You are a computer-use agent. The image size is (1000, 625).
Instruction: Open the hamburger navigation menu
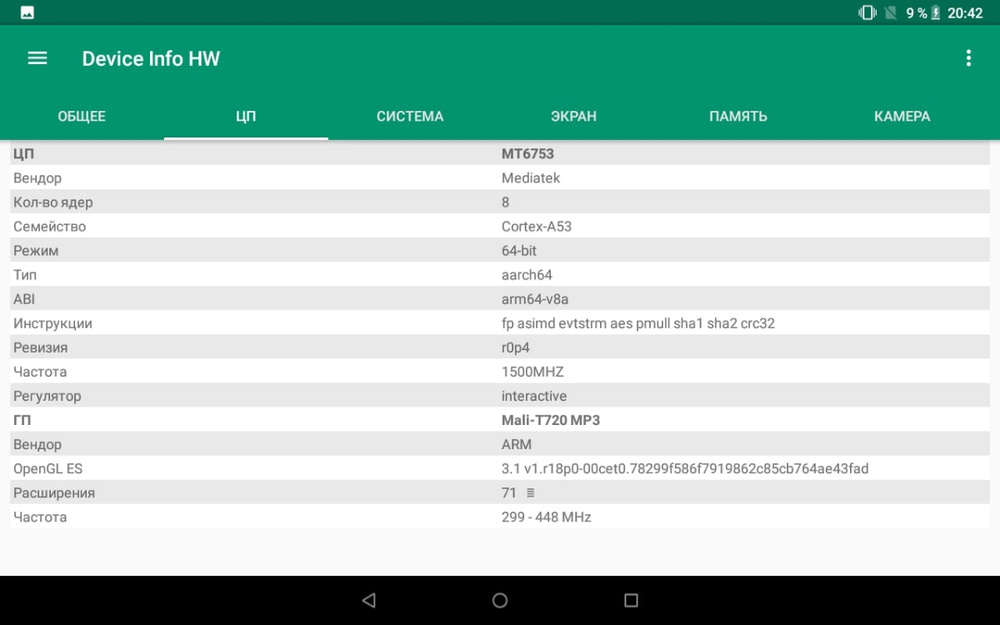[x=37, y=58]
